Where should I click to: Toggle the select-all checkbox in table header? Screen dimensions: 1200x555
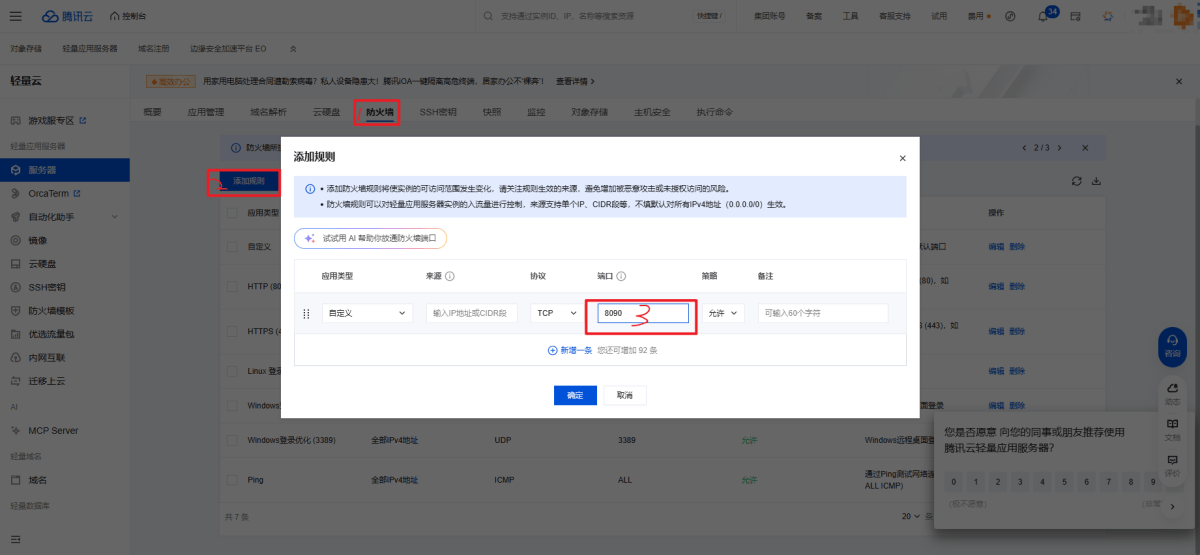tap(232, 213)
